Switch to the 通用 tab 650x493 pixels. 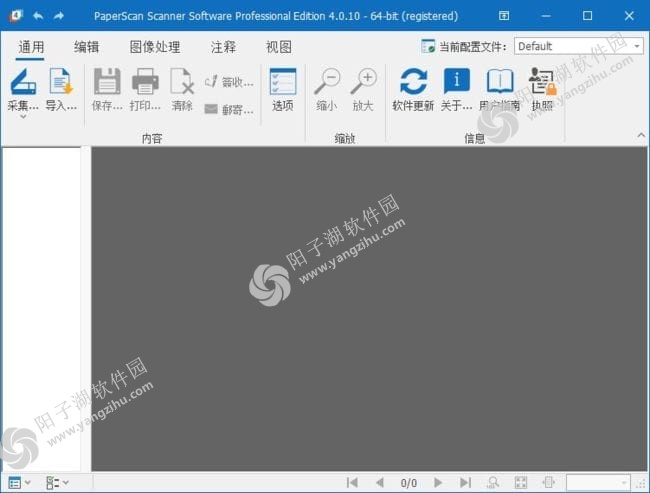31,47
